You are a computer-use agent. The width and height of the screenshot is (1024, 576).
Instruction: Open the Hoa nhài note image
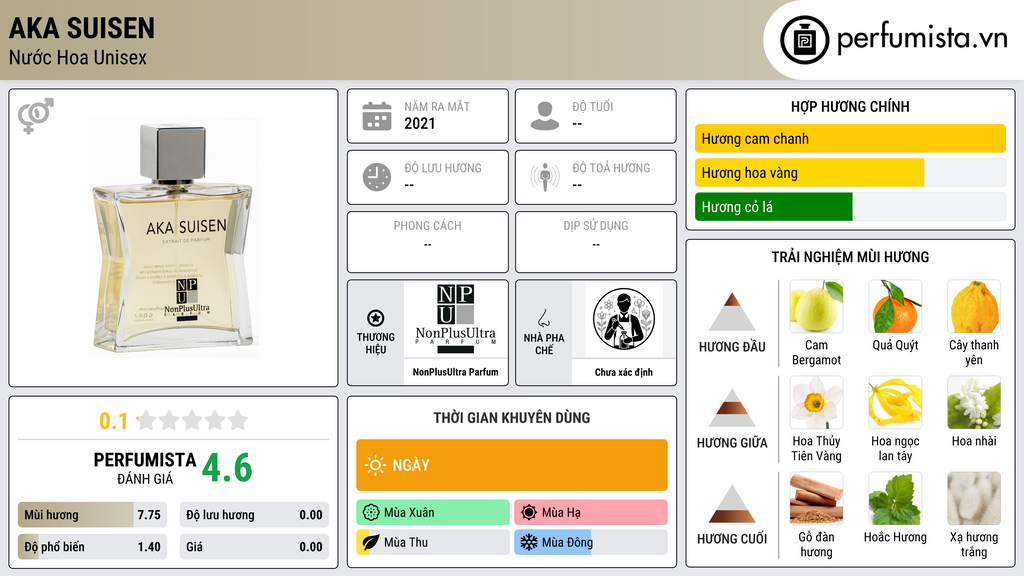point(974,402)
